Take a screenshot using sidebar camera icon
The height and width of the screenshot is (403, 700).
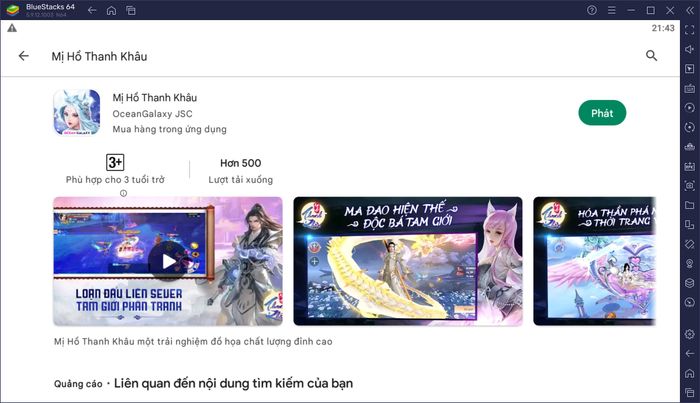690,186
